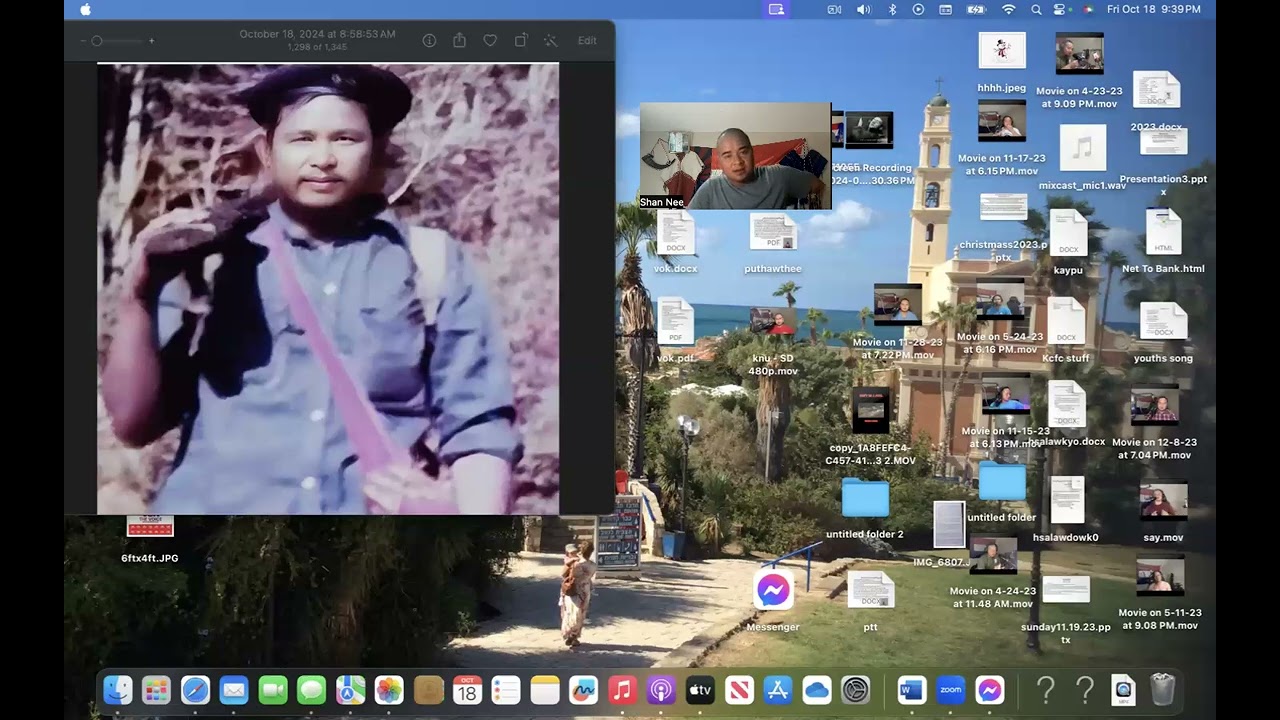The image size is (1280, 720).
Task: Select the 'Movie on 4-23-23' video file
Action: pyautogui.click(x=1079, y=54)
